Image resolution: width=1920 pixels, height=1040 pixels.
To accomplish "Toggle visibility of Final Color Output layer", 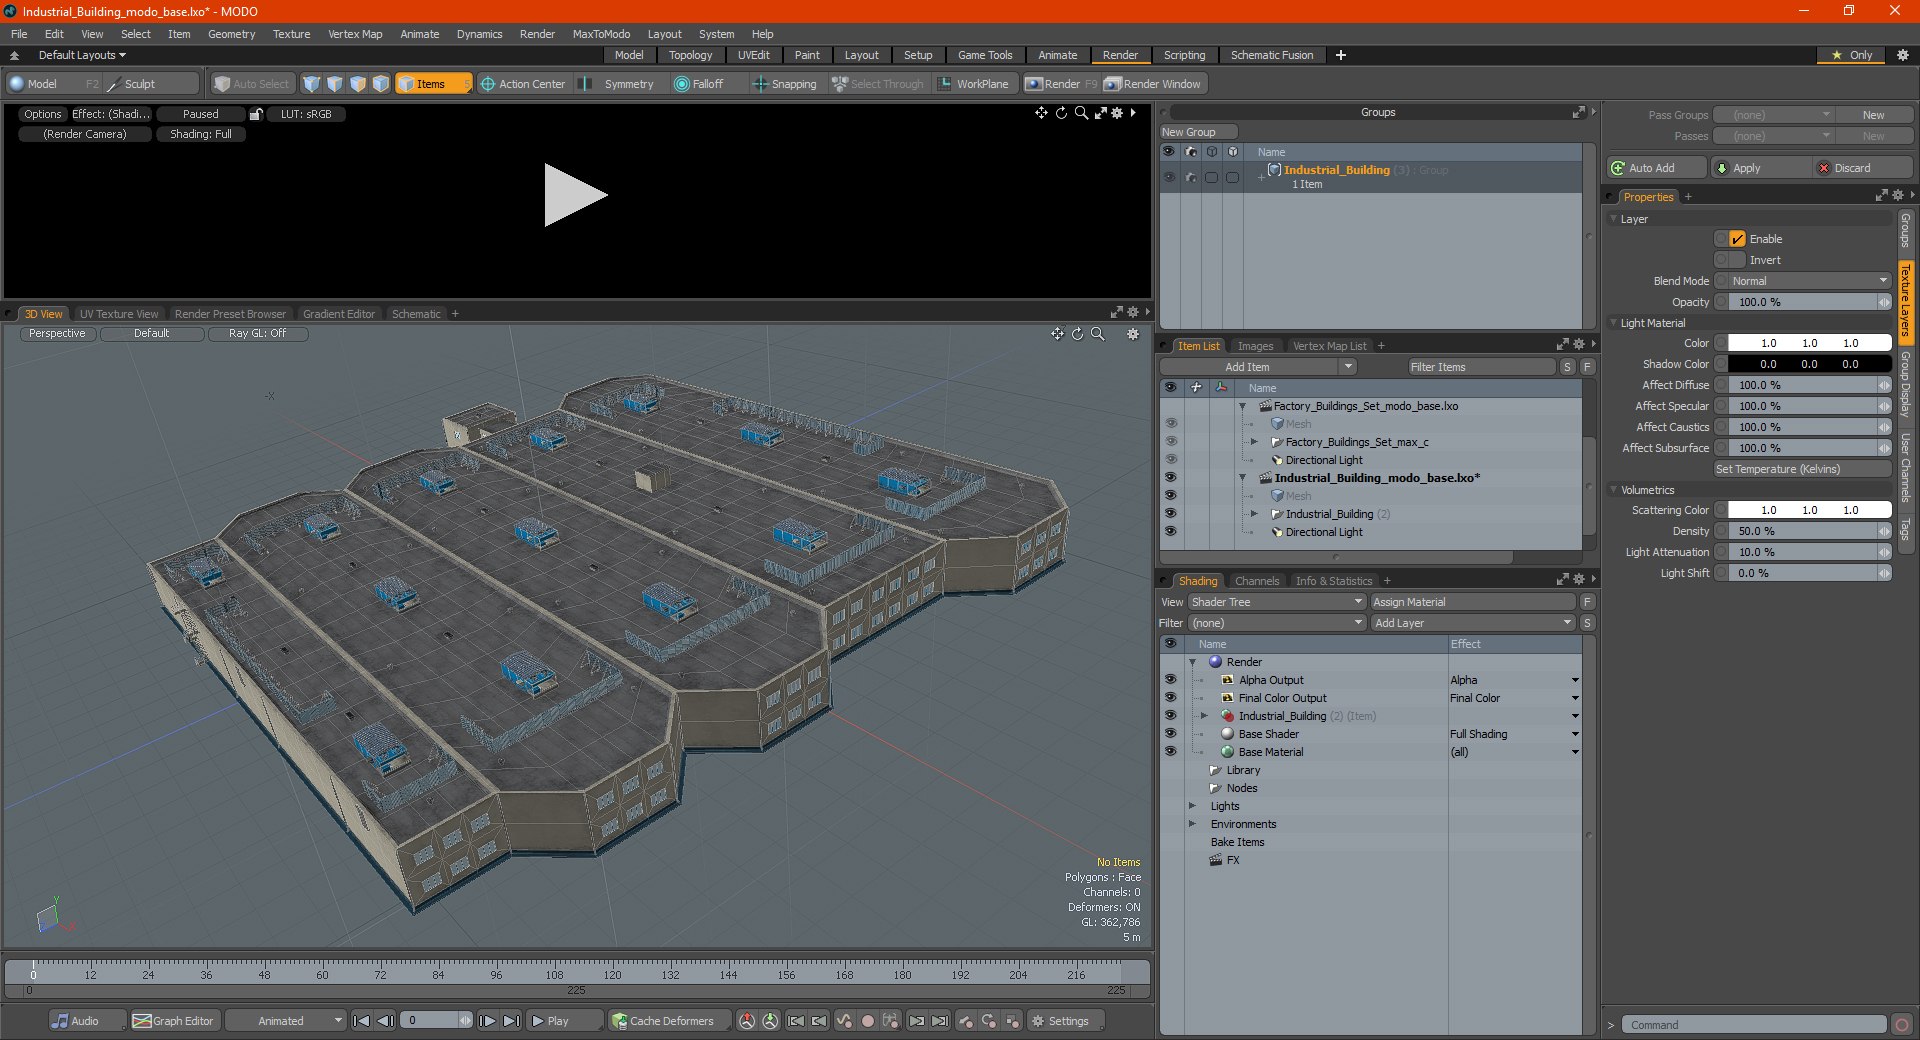I will coord(1170,697).
